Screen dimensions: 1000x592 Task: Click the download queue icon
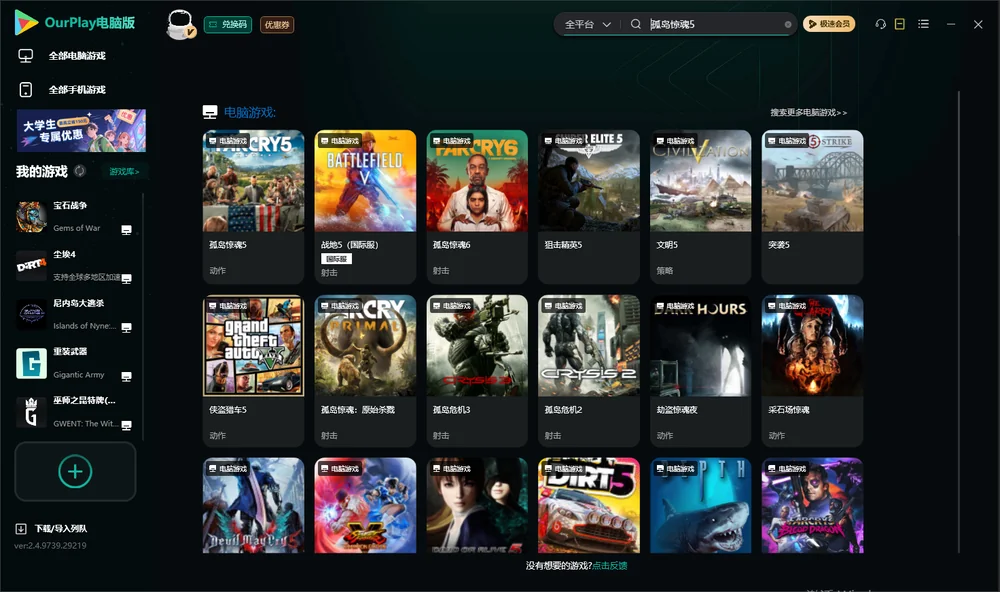21,529
